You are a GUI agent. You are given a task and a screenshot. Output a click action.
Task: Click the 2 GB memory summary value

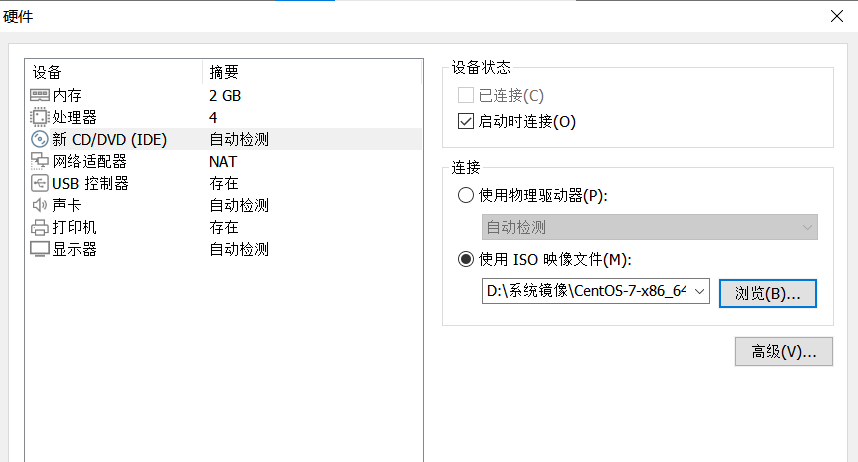225,96
